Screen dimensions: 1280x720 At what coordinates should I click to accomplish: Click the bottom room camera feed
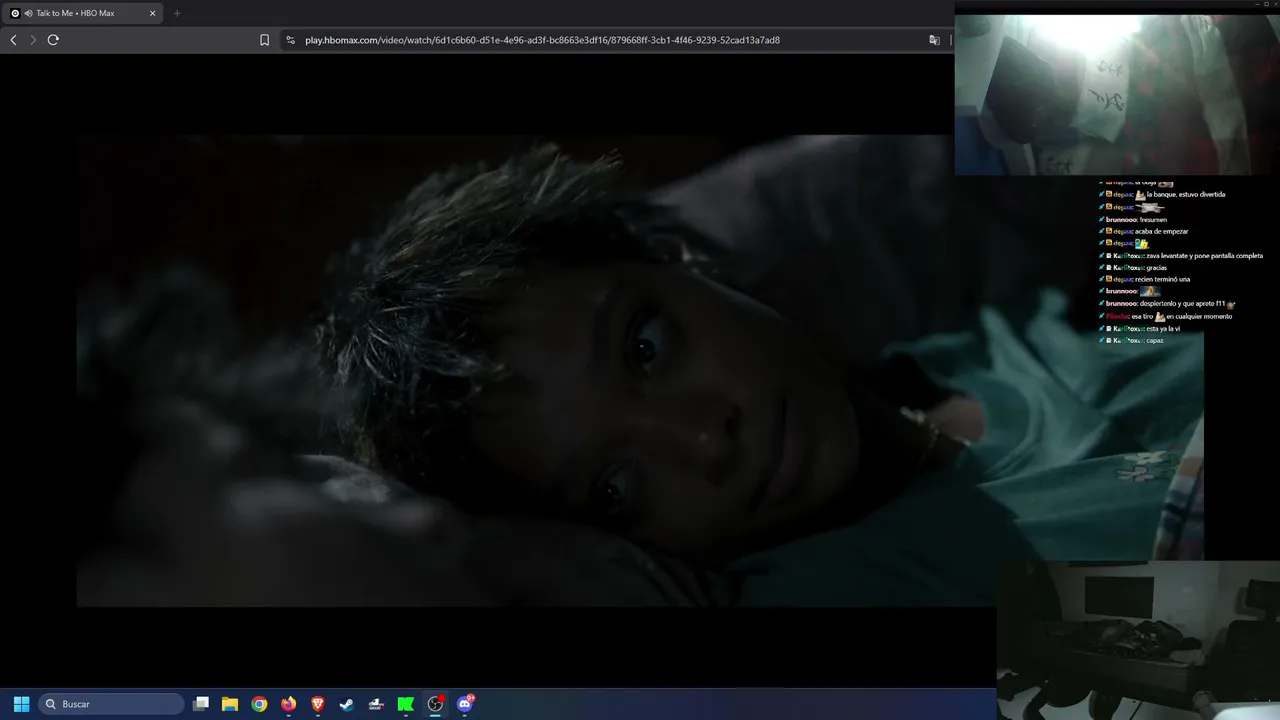1138,640
